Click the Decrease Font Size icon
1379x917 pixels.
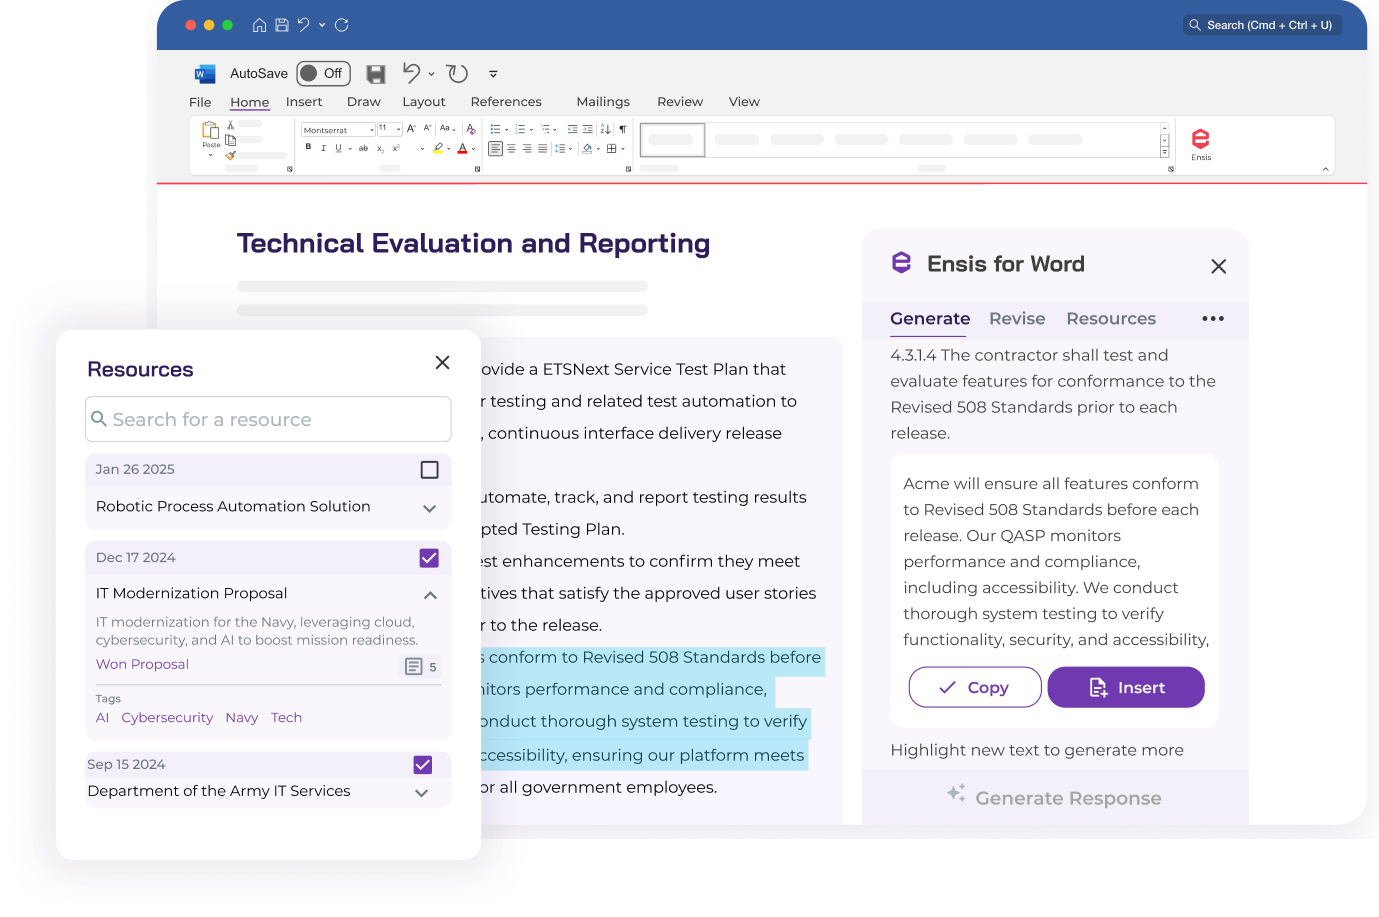427,128
